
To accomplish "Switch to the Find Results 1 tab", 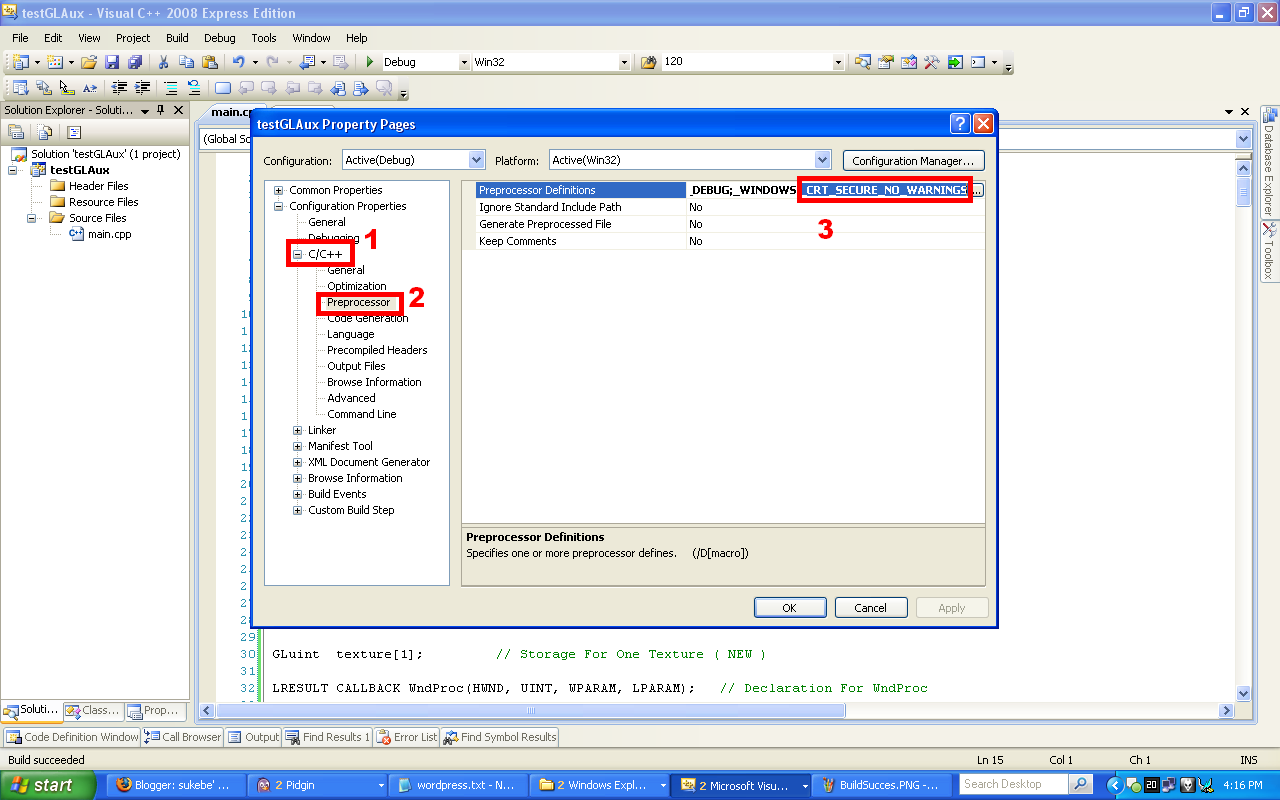I will pos(328,737).
